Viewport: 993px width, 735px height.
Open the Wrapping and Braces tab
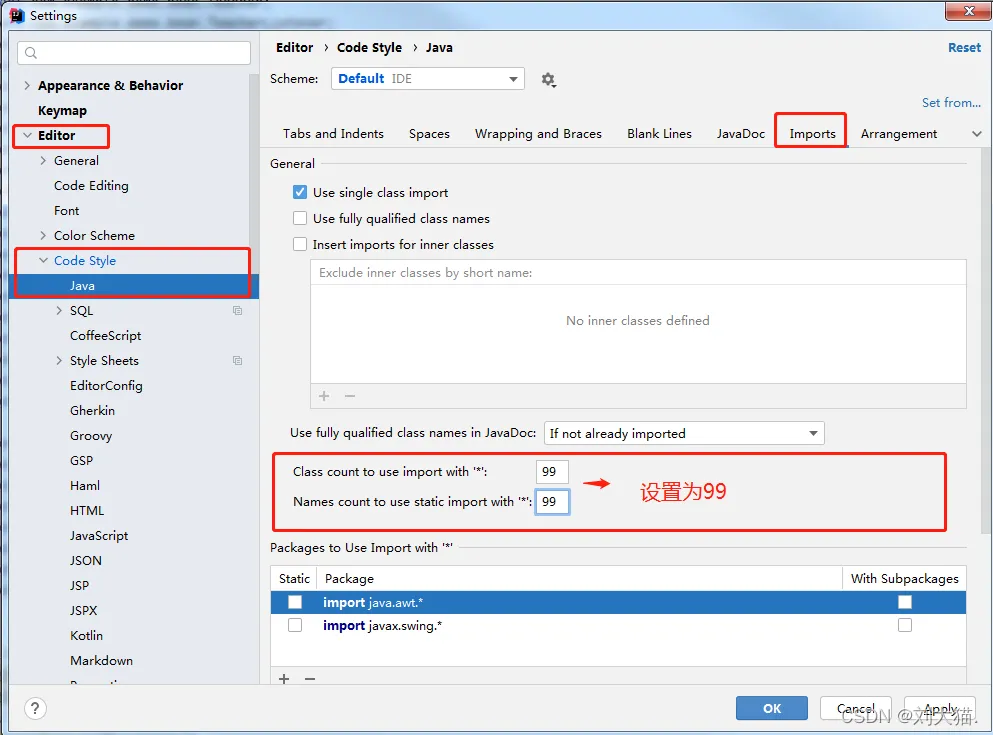tap(538, 134)
